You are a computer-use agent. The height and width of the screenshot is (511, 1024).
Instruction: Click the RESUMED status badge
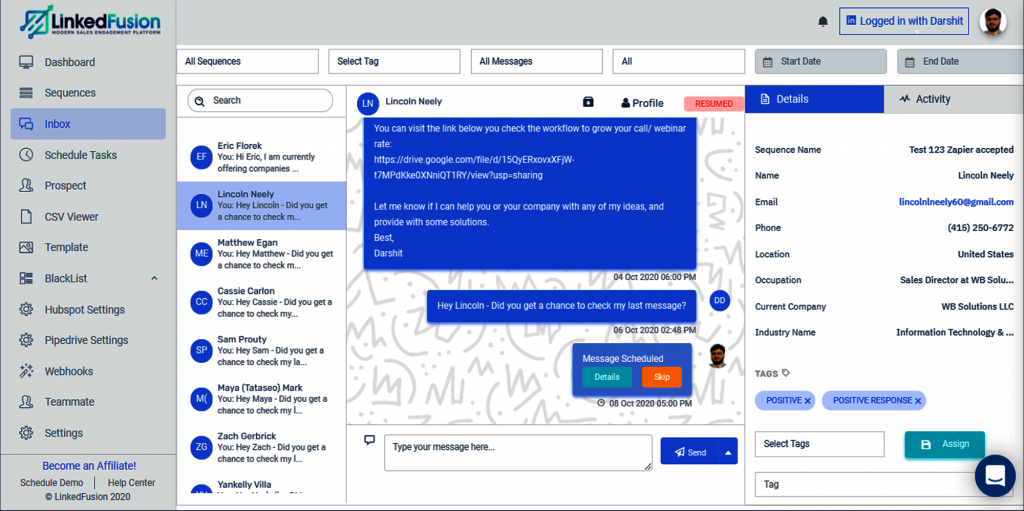pos(714,103)
